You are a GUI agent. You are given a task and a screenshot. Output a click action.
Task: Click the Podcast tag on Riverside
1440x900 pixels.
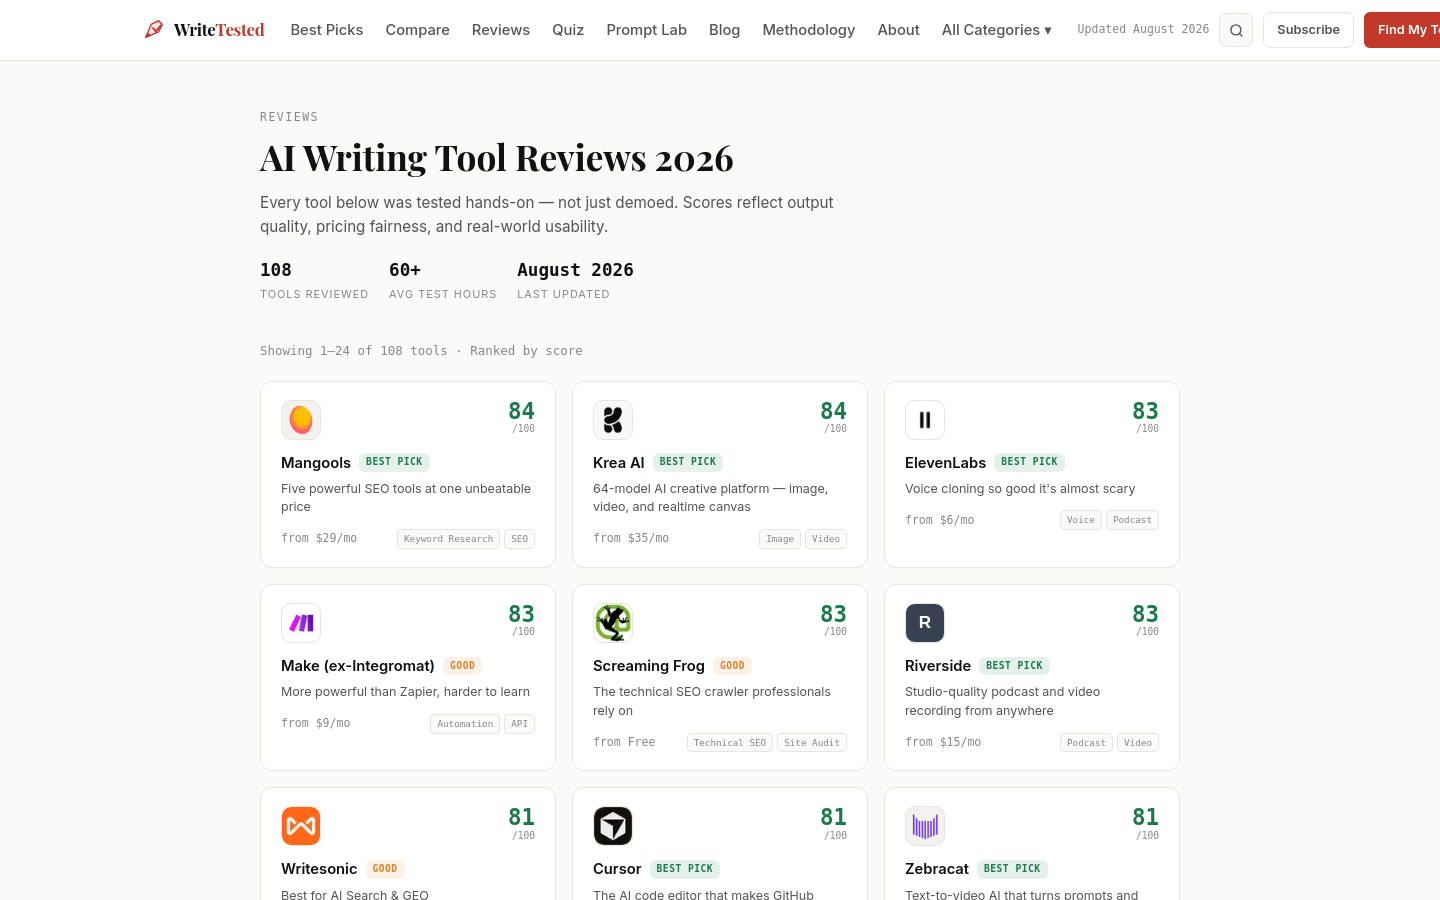click(x=1086, y=743)
